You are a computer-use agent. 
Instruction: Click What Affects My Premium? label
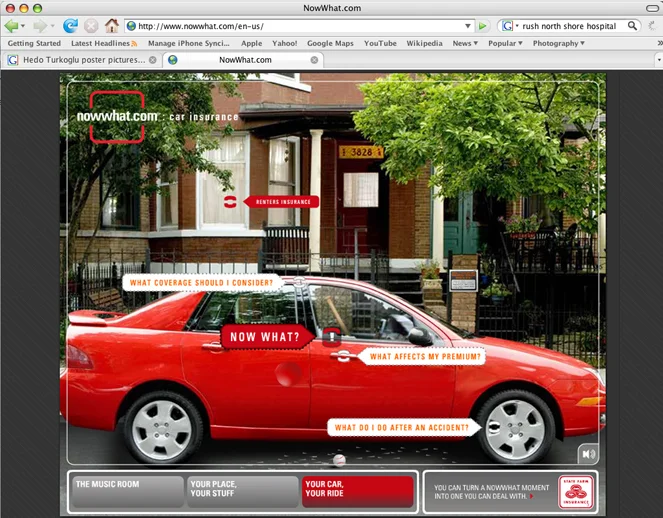coord(423,356)
